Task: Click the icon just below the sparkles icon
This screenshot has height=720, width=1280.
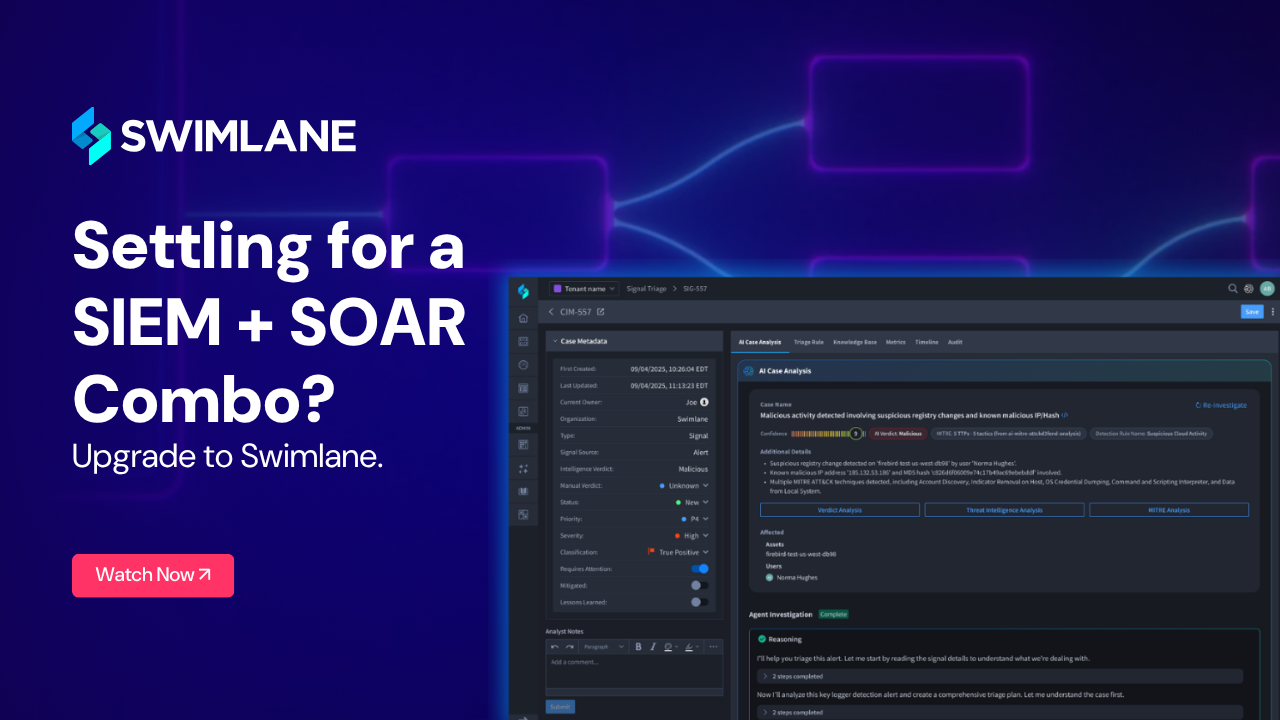Action: pos(523,491)
